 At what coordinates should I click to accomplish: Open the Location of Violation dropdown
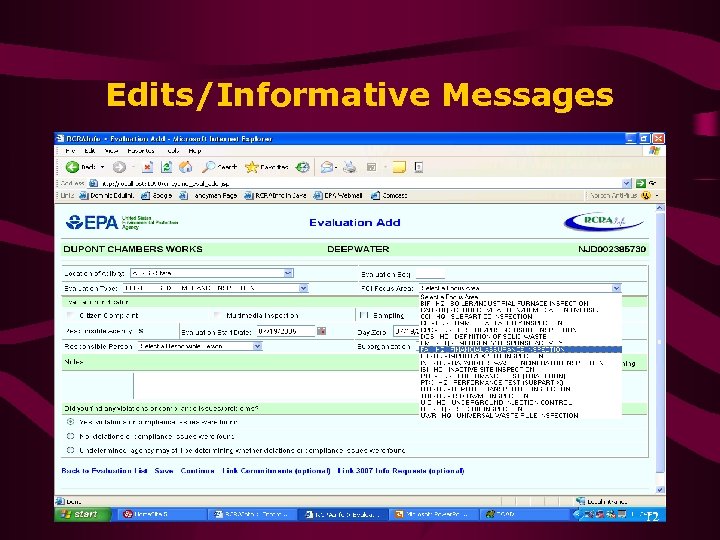288,273
